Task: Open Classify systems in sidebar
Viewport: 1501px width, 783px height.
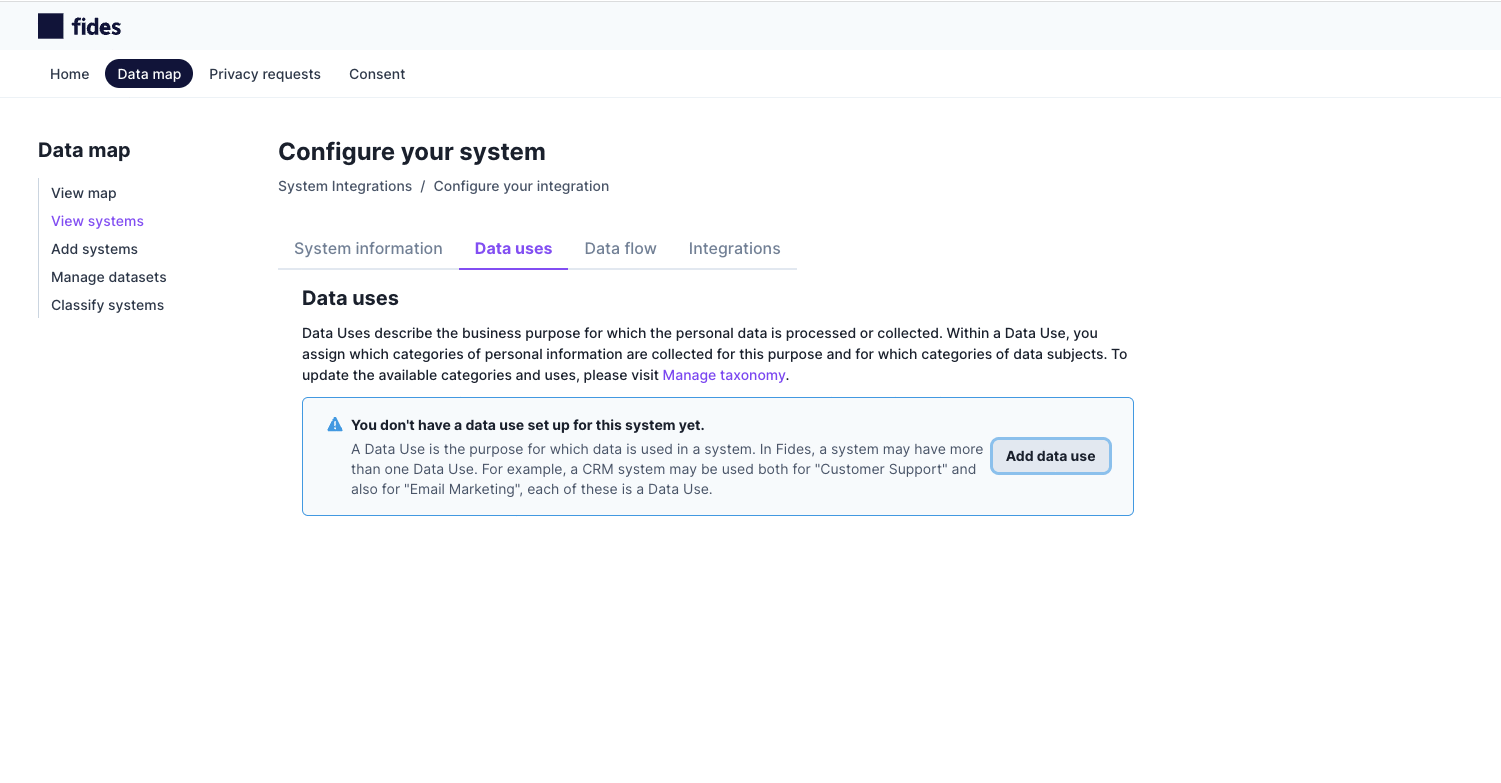Action: 107,305
